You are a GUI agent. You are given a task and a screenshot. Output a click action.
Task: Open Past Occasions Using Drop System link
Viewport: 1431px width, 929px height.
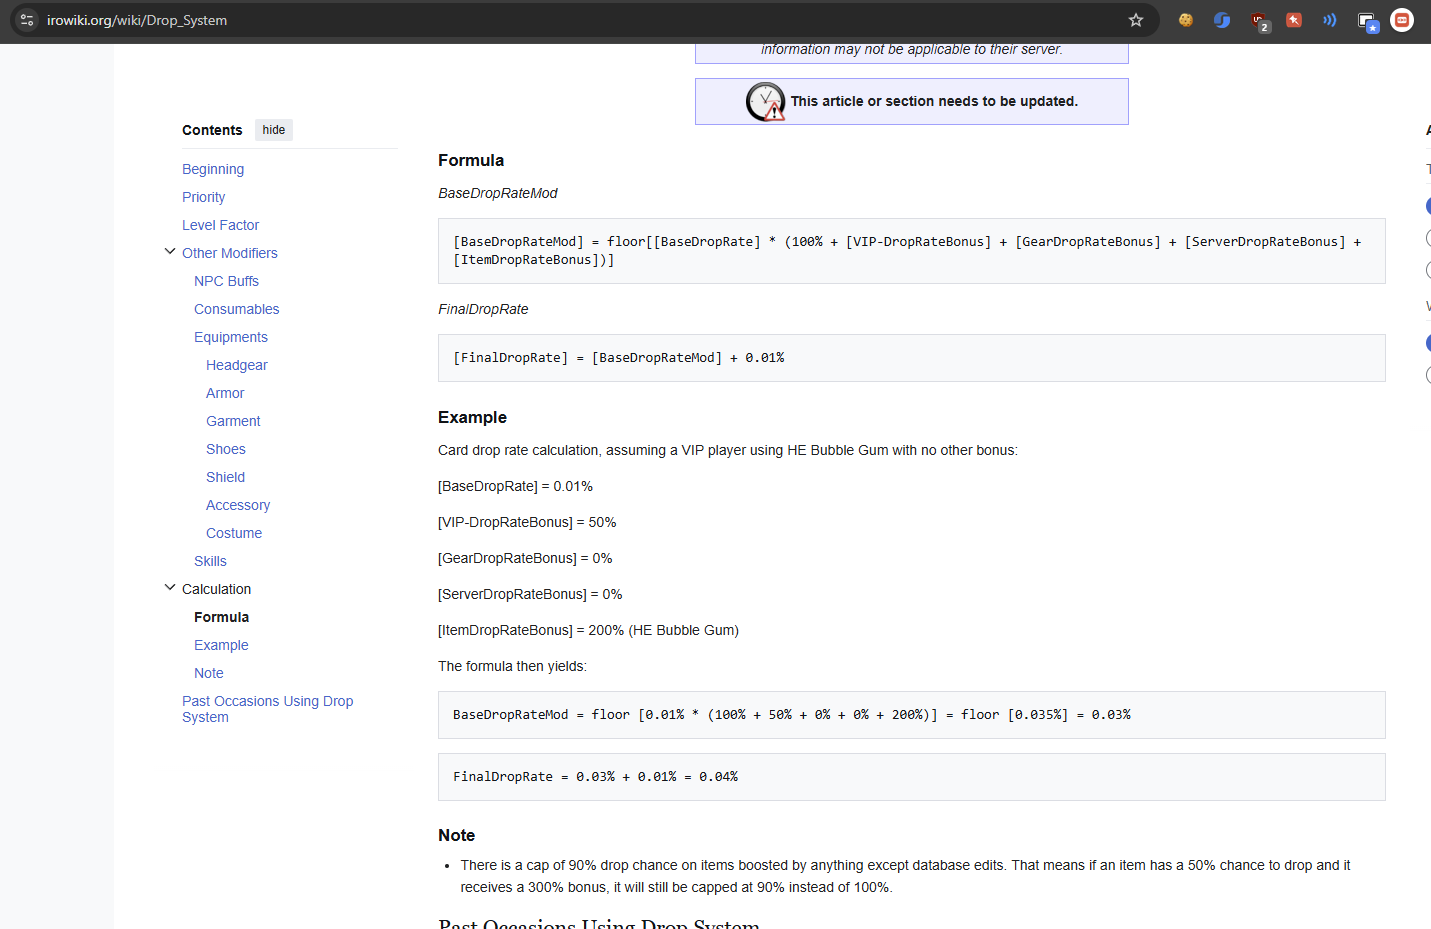pyautogui.click(x=268, y=709)
